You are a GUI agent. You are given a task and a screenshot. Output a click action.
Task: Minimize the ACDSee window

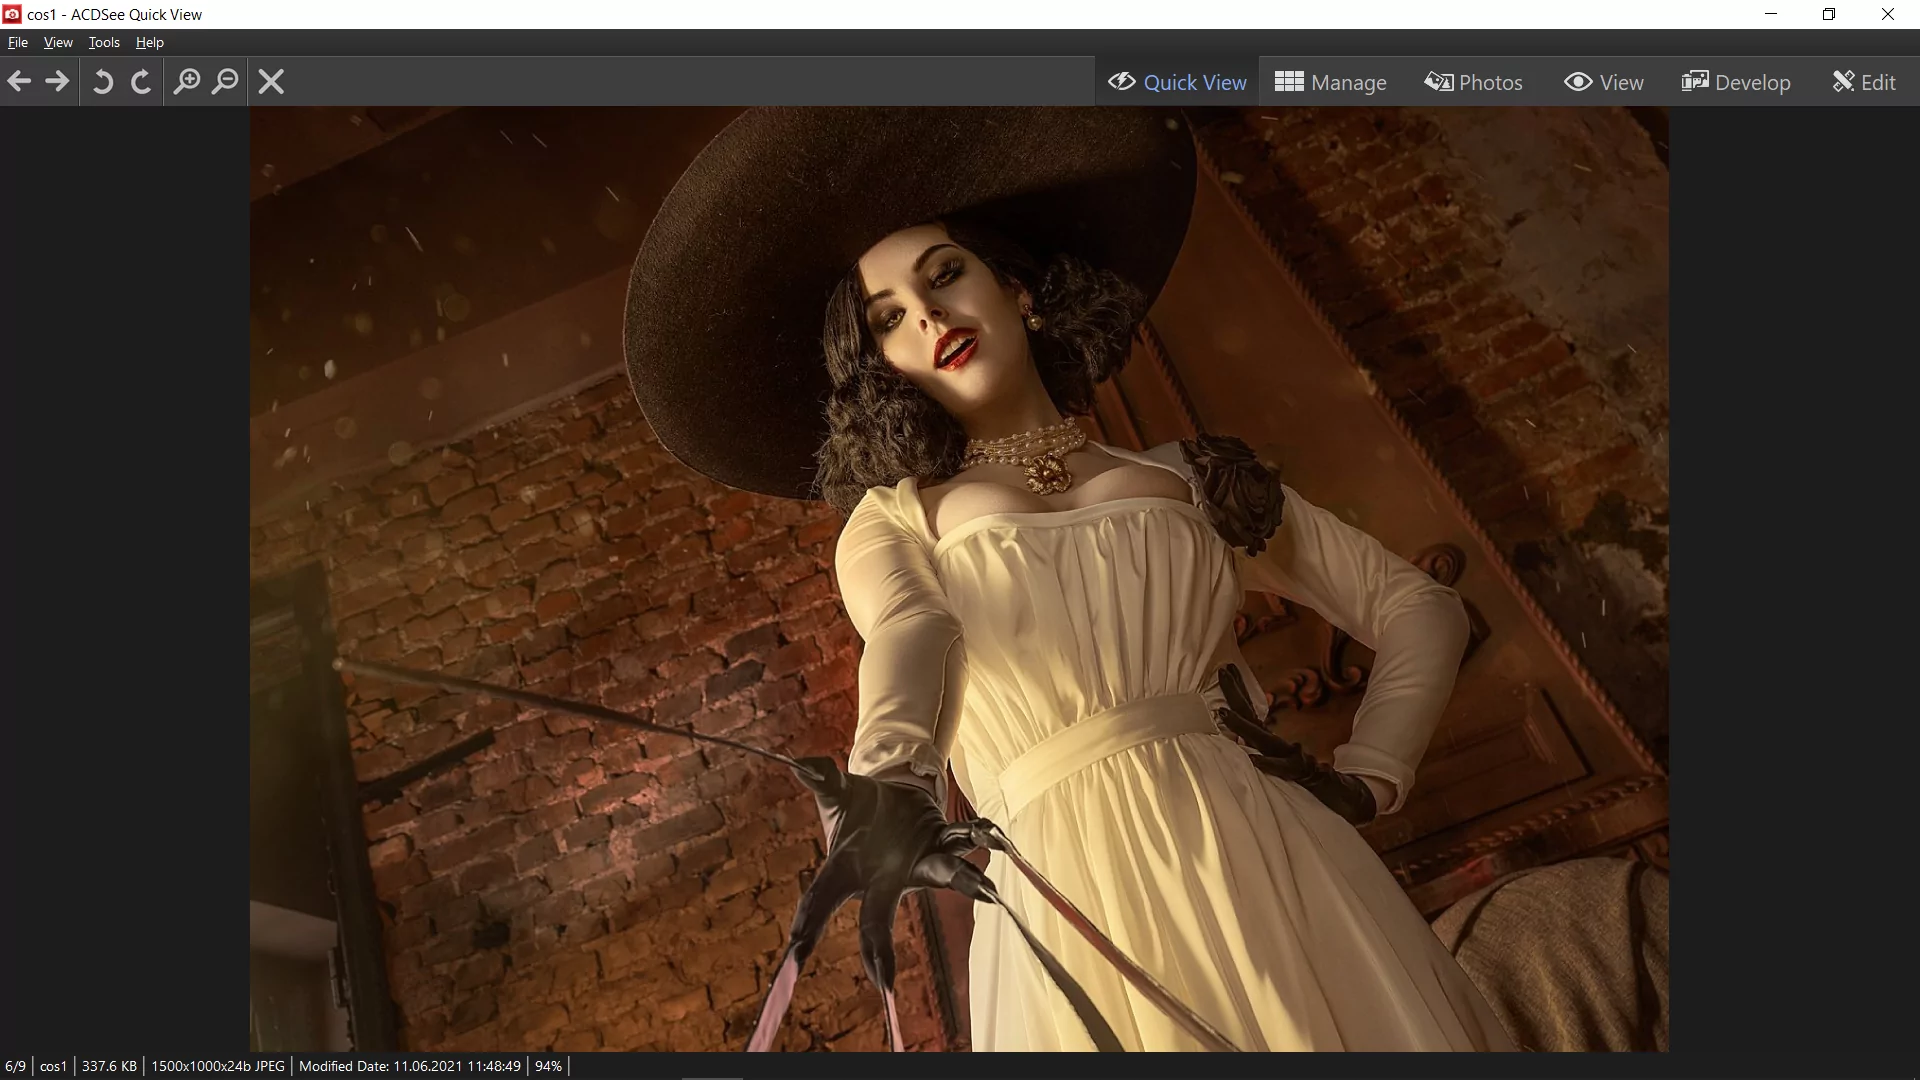pos(1771,14)
